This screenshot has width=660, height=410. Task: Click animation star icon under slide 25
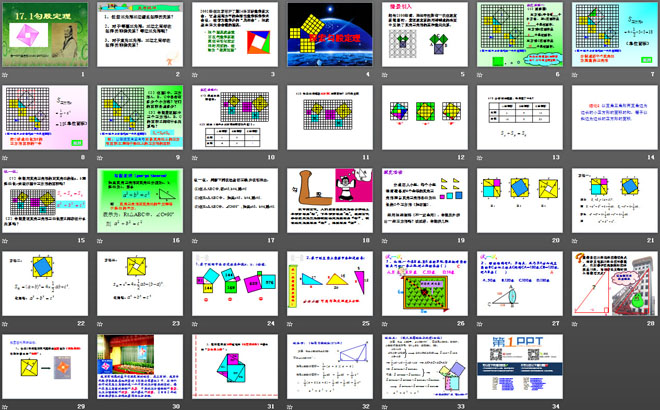[x=290, y=324]
